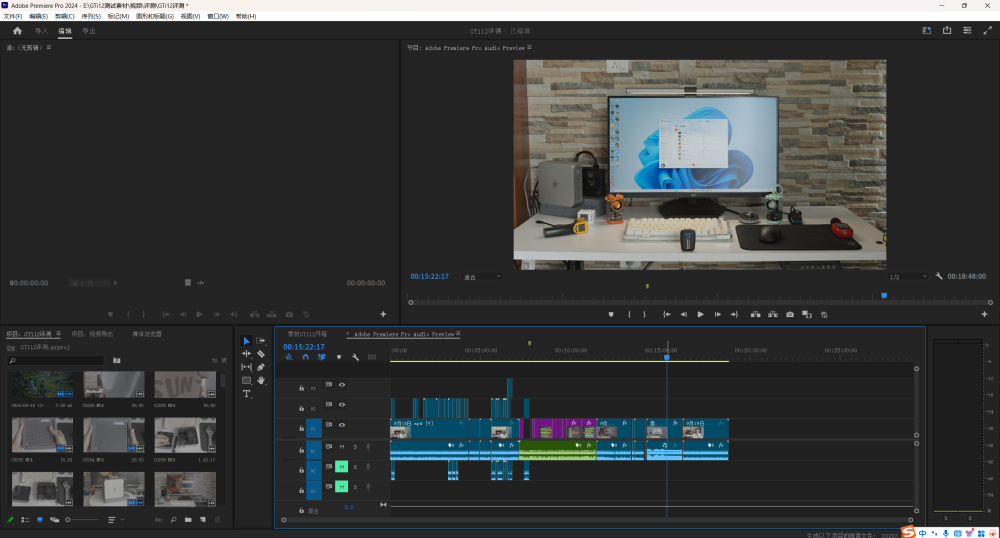Open the 窗口(W) menu

[x=217, y=16]
